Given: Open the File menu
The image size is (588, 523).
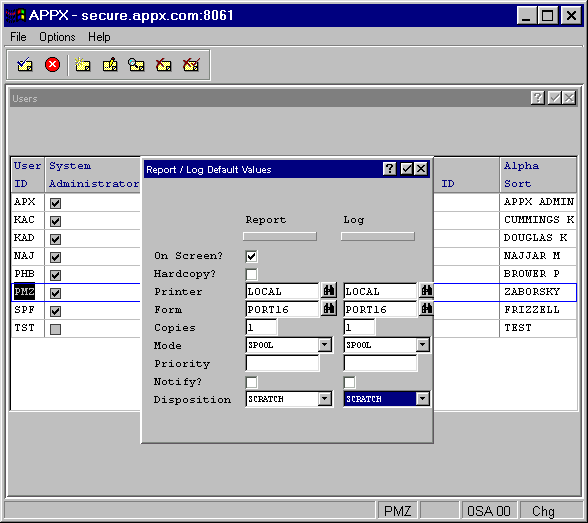Looking at the screenshot, I should coord(18,37).
